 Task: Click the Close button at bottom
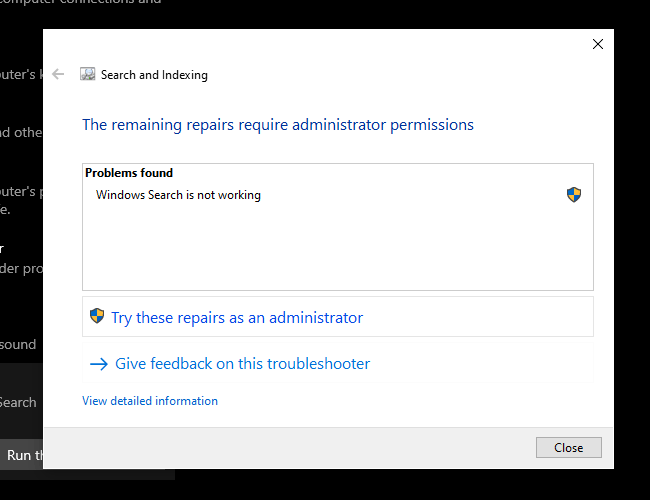pyautogui.click(x=568, y=447)
